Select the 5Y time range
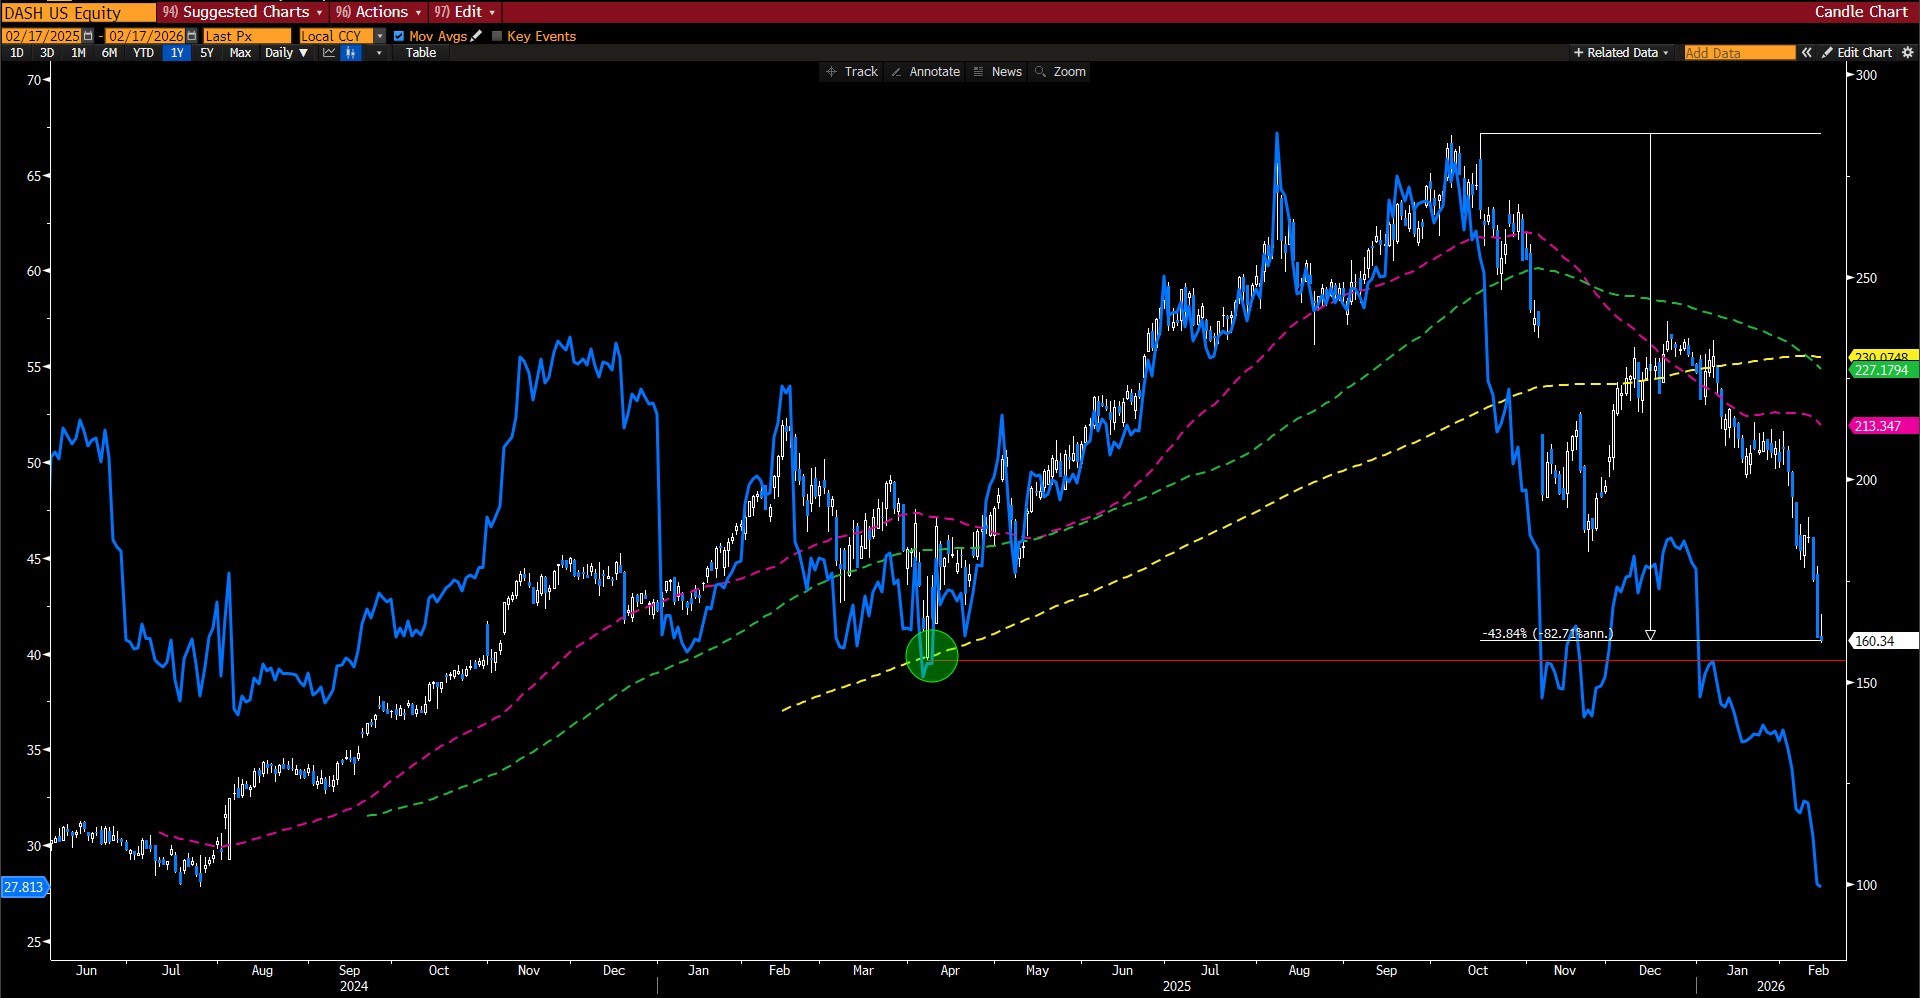 click(x=207, y=53)
